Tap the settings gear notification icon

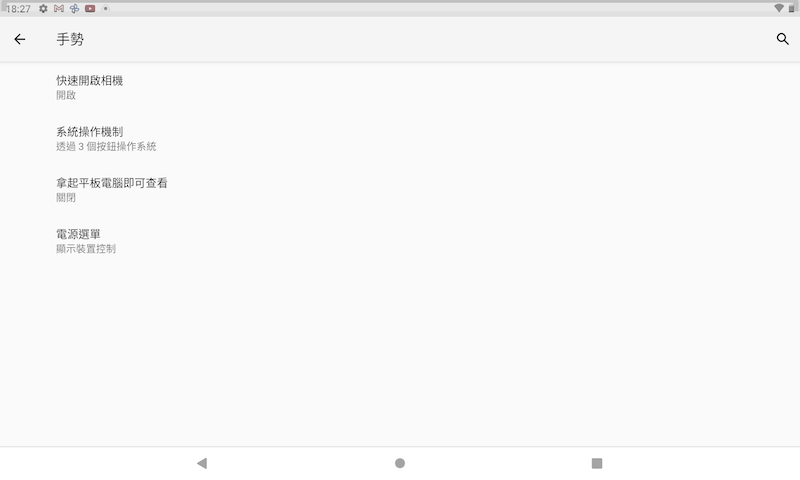(x=43, y=9)
